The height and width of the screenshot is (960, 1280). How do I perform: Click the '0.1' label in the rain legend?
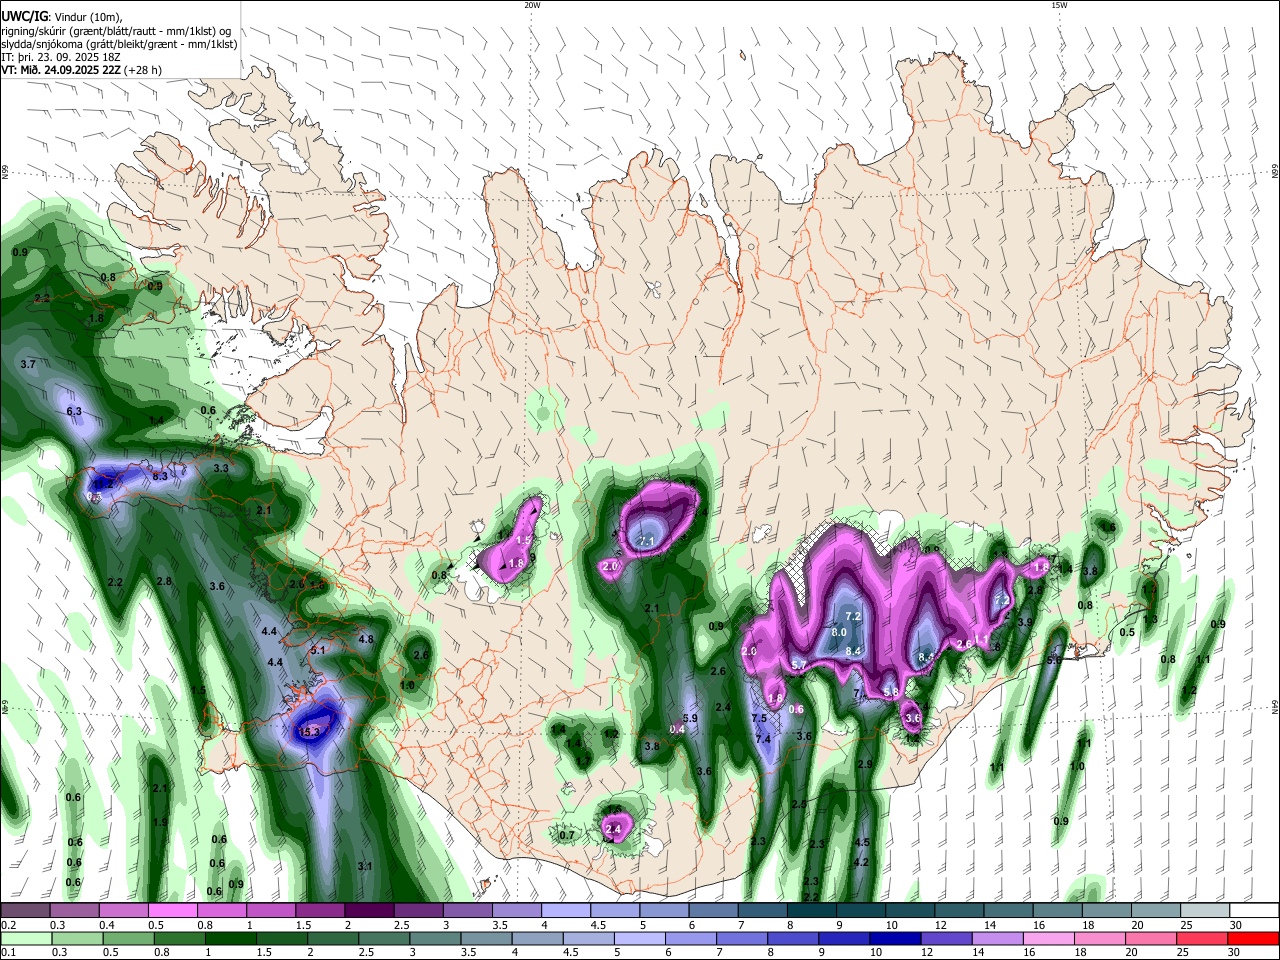click(x=8, y=953)
